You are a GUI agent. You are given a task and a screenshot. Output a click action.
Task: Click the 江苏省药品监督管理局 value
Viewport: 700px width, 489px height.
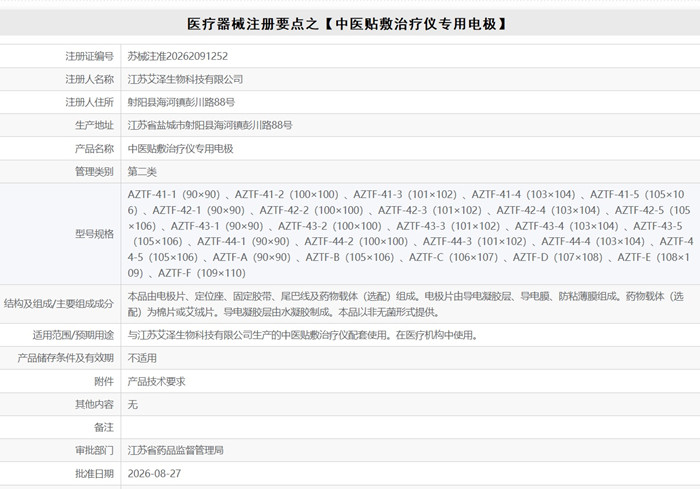(x=175, y=451)
